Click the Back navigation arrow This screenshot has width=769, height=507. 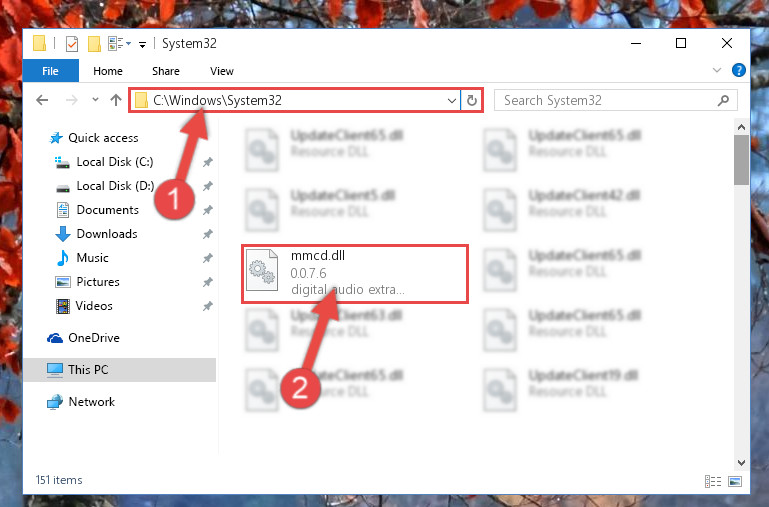click(42, 101)
